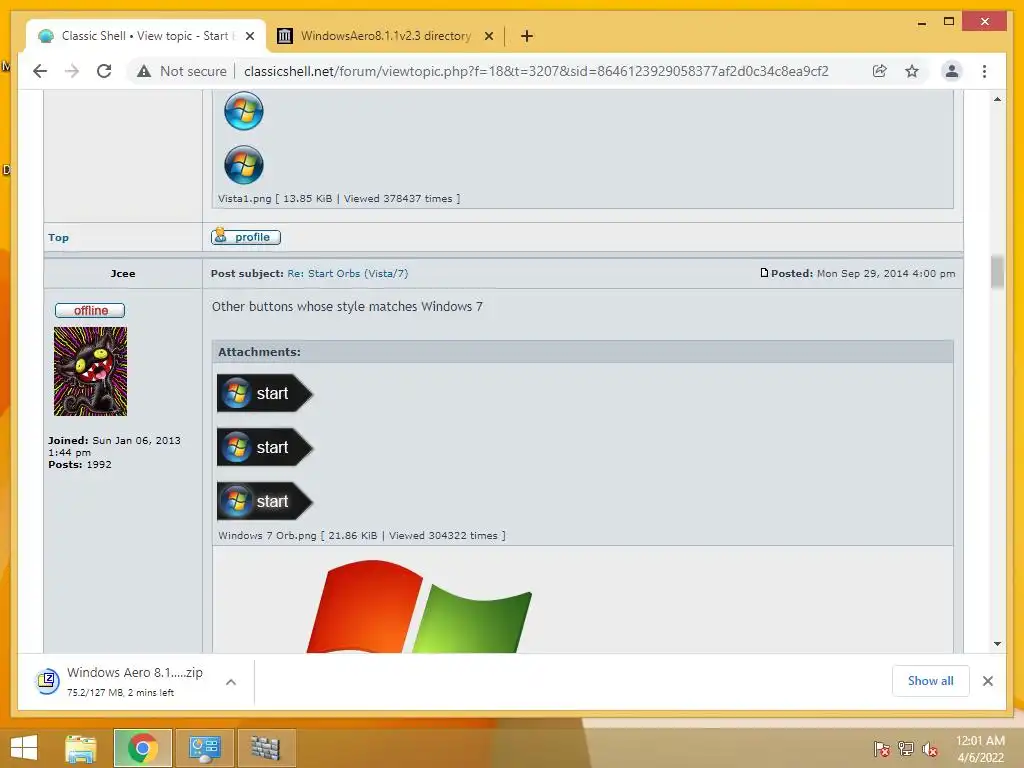1024x768 pixels.
Task: Click the Chrome taskbar icon
Action: tap(142, 748)
